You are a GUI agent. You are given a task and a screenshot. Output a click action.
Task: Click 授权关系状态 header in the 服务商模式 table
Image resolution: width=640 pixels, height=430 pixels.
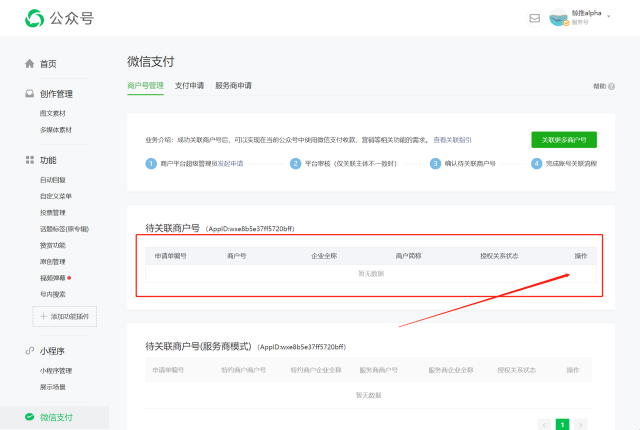516,370
